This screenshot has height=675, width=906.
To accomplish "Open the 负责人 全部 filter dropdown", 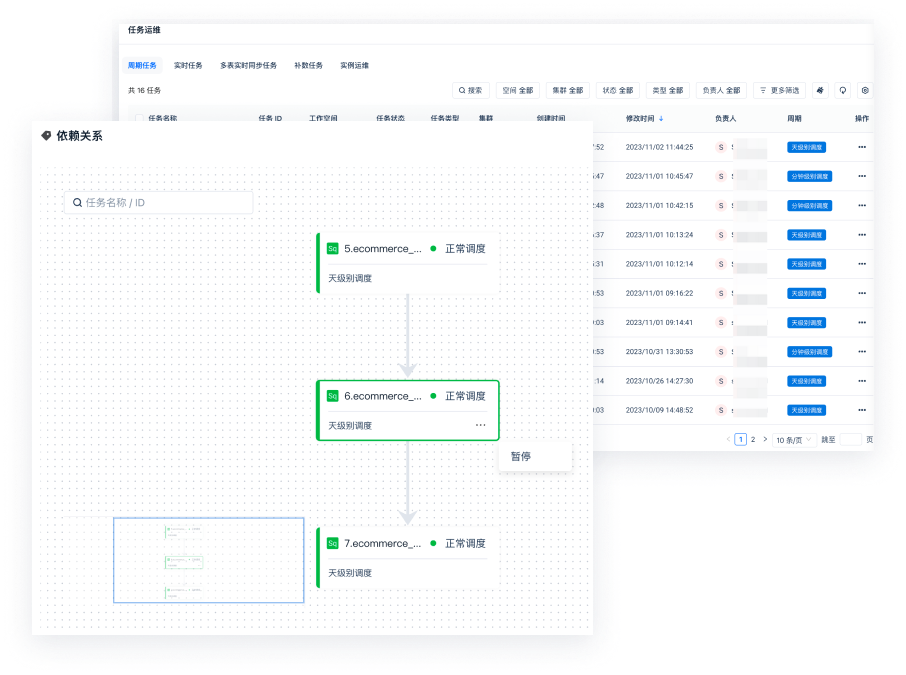I will point(721,90).
